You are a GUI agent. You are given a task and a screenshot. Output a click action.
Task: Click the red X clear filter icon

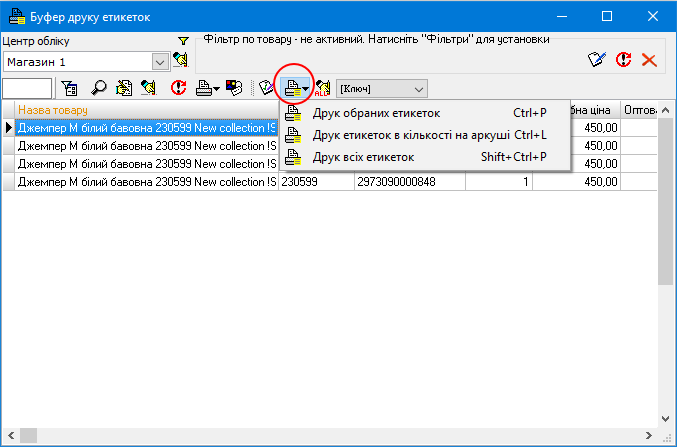pos(648,60)
